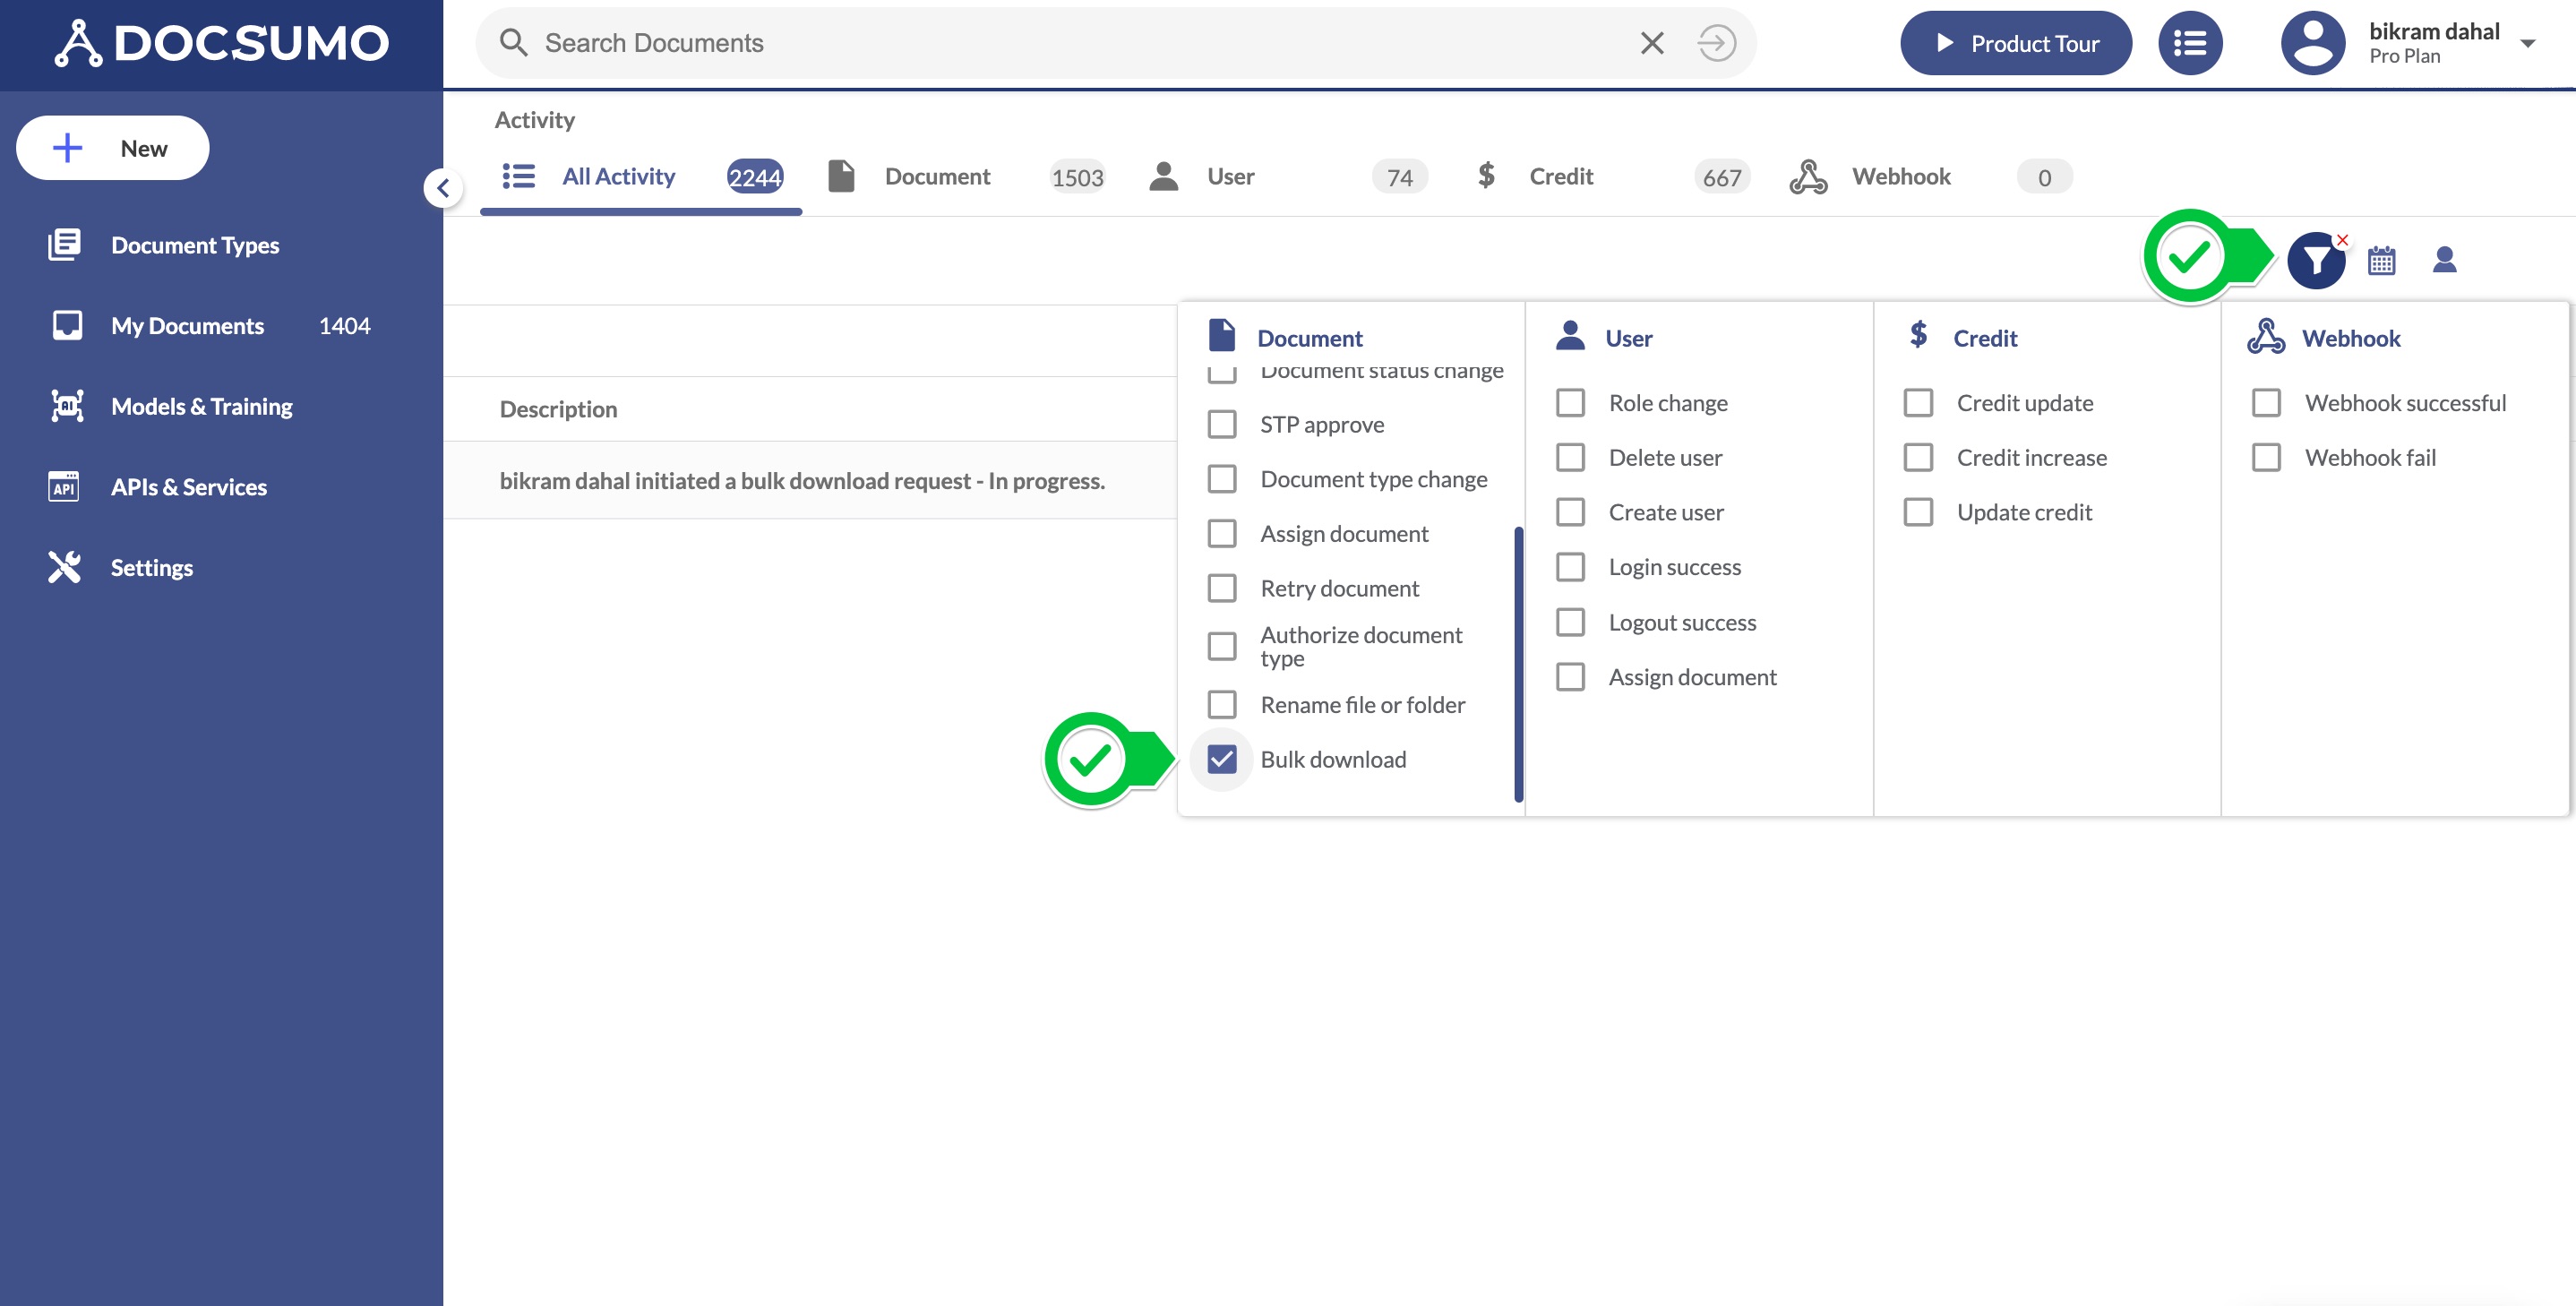
Task: Open the user filter icon
Action: coord(2444,260)
